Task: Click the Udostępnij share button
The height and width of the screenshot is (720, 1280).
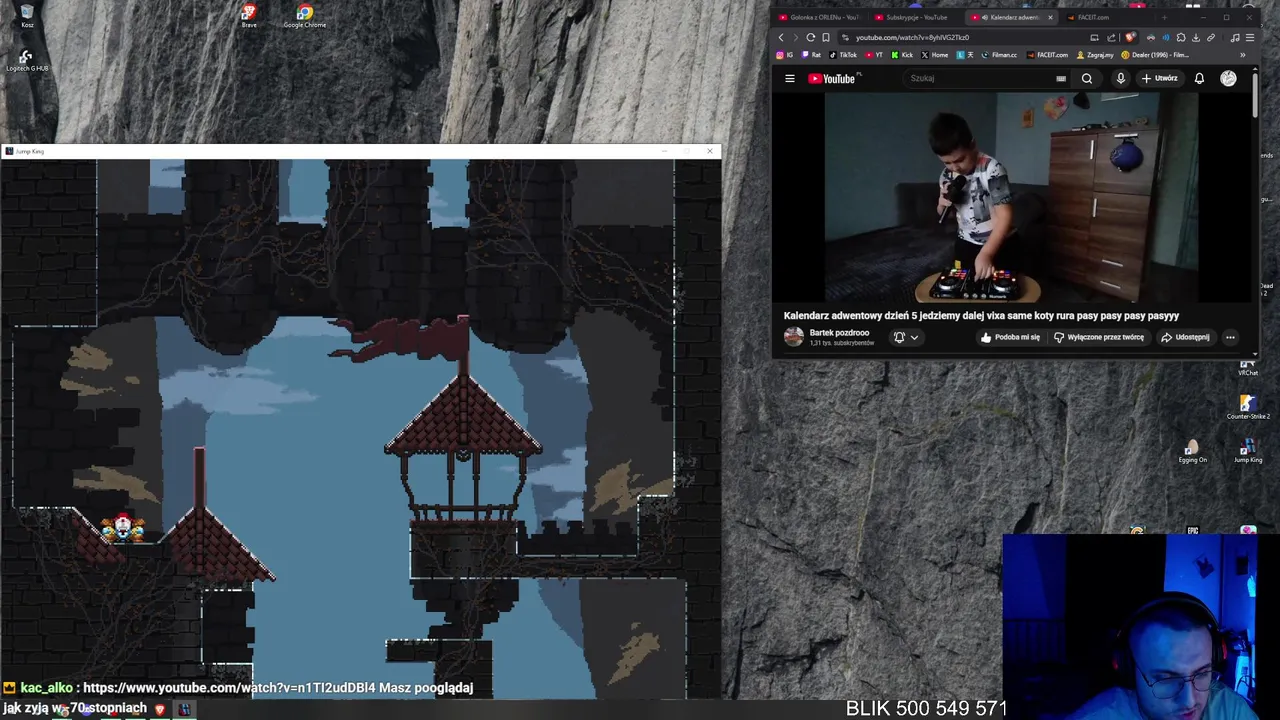Action: pyautogui.click(x=1185, y=337)
